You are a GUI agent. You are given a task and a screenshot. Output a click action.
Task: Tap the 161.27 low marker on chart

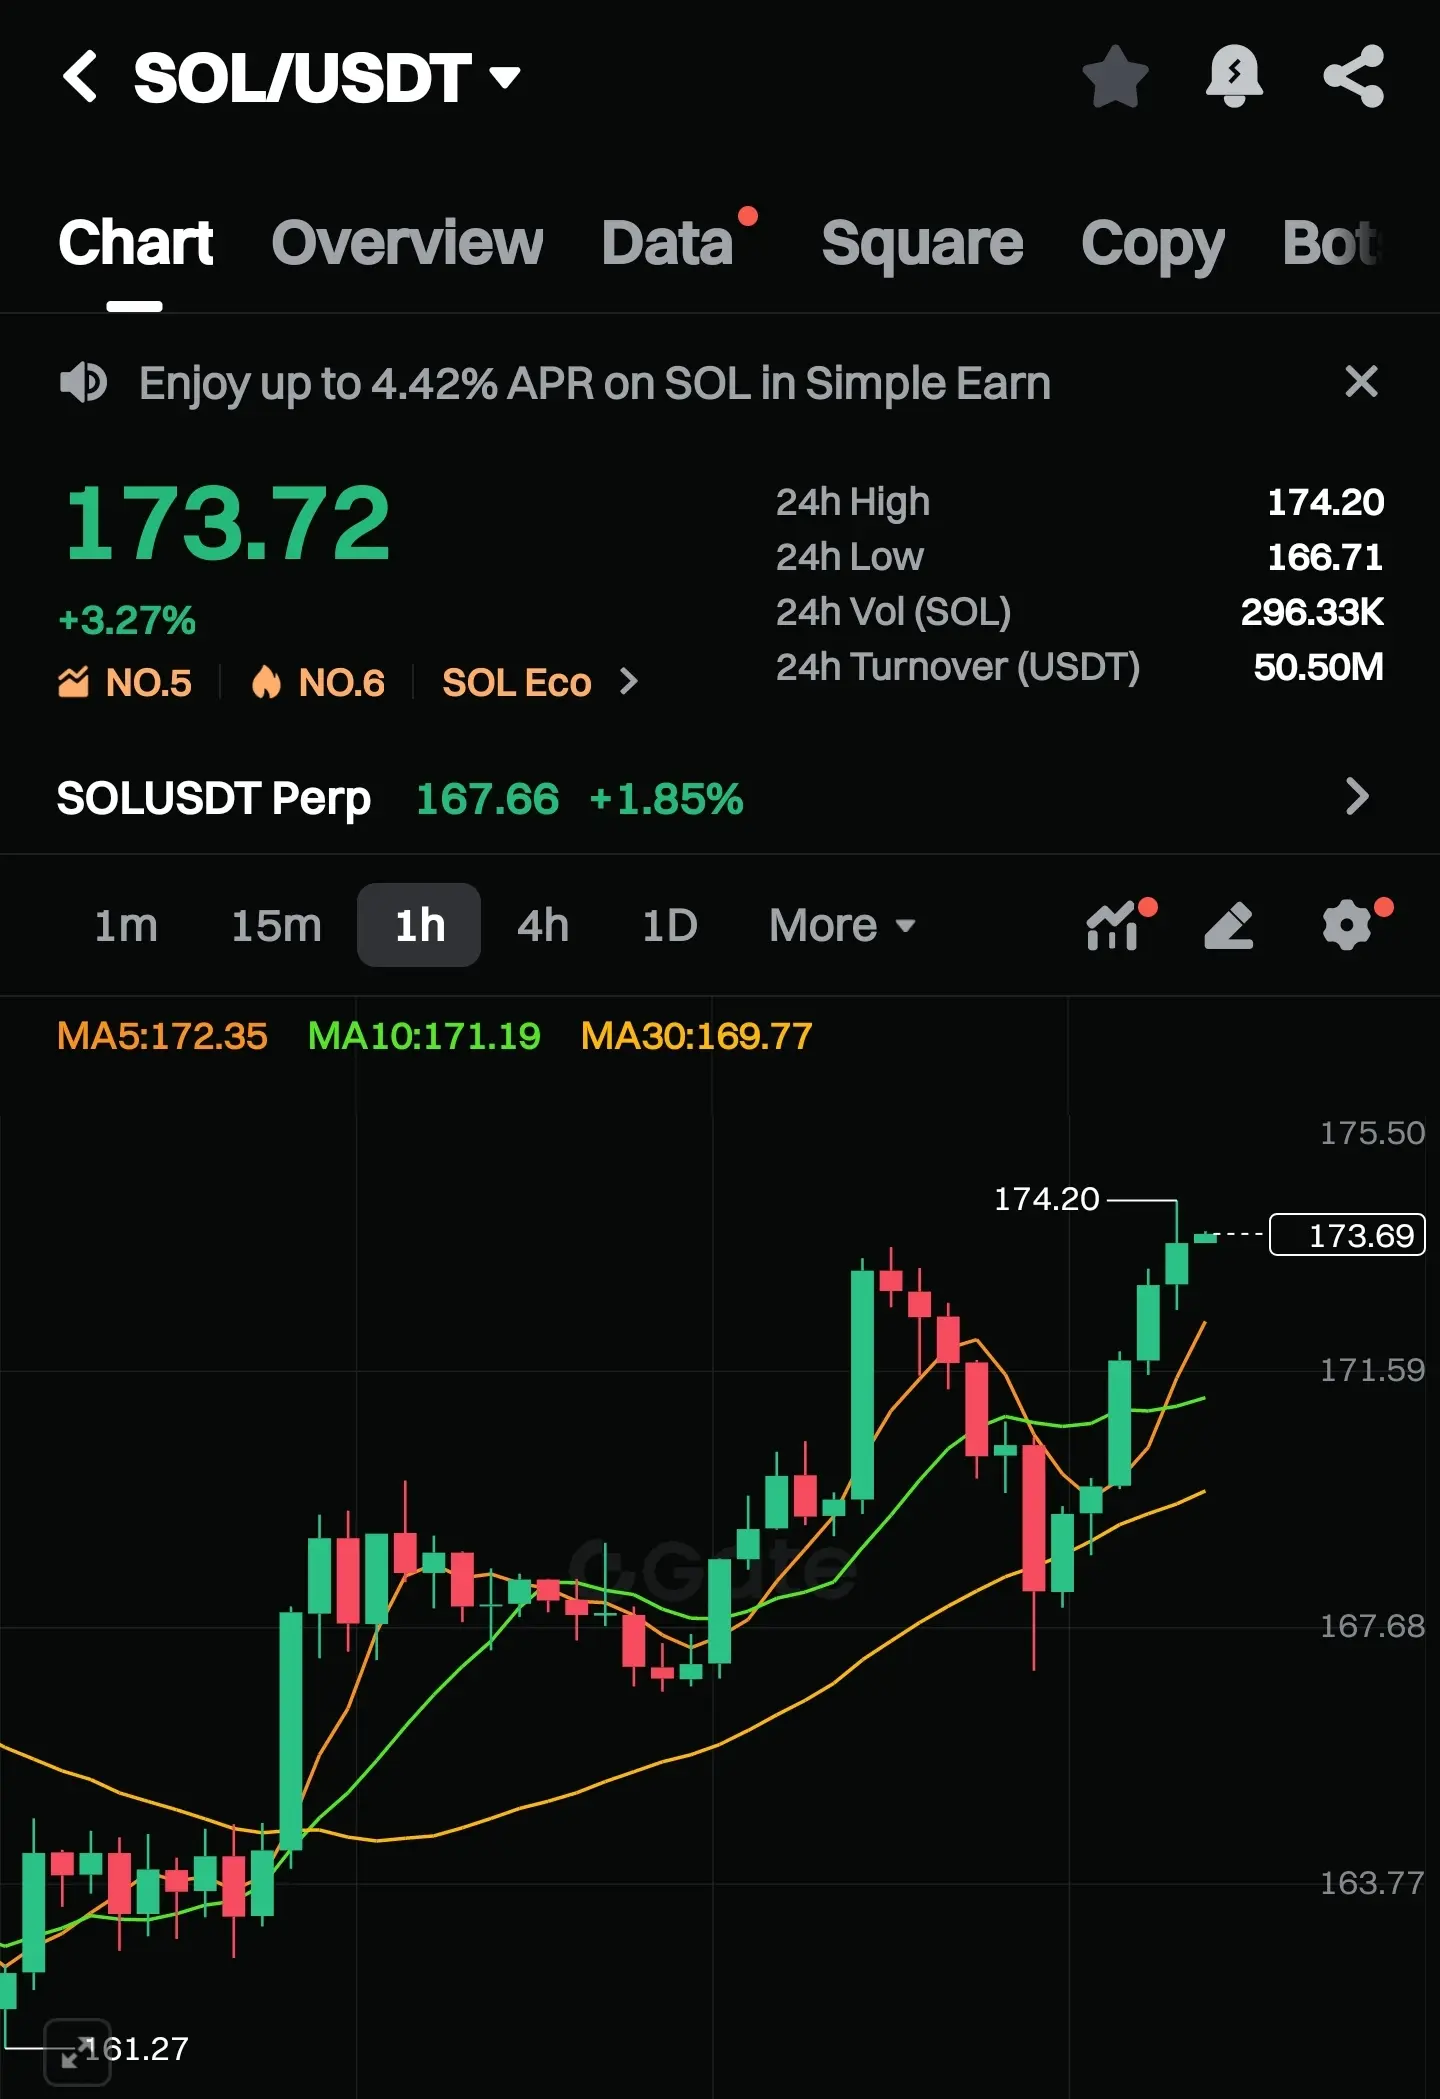(137, 2048)
